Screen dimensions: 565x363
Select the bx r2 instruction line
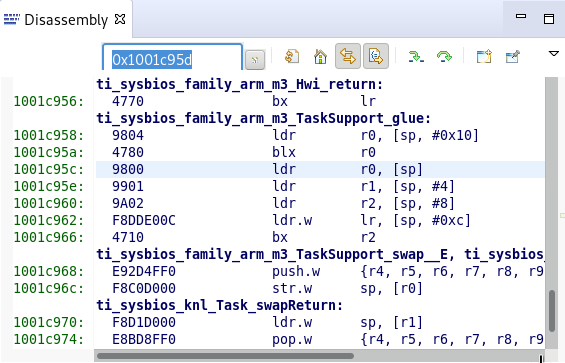320,237
